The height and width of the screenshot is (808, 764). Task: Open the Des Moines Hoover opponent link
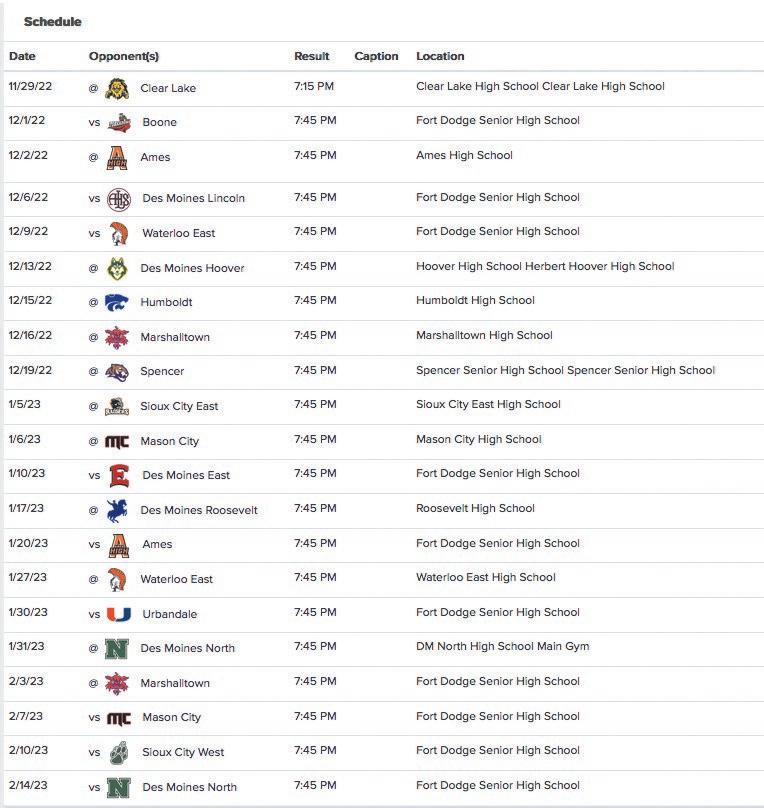pos(192,268)
